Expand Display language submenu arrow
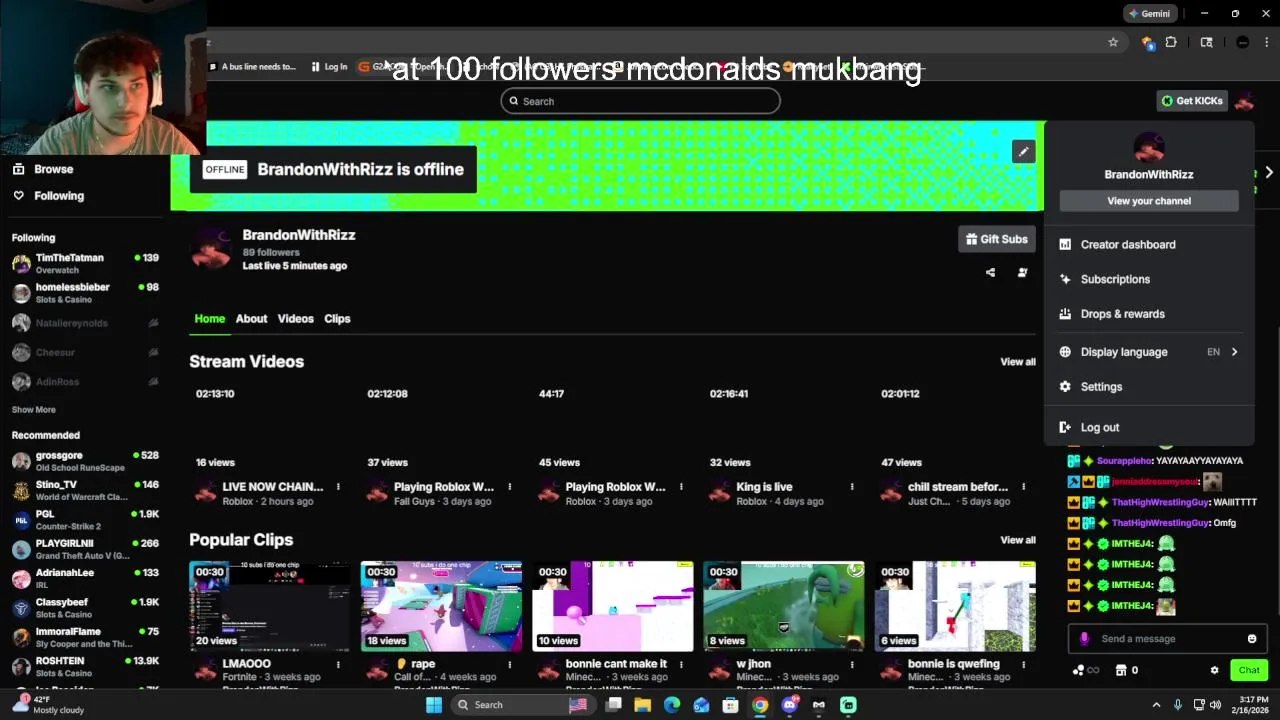The width and height of the screenshot is (1280, 720). coord(1234,352)
